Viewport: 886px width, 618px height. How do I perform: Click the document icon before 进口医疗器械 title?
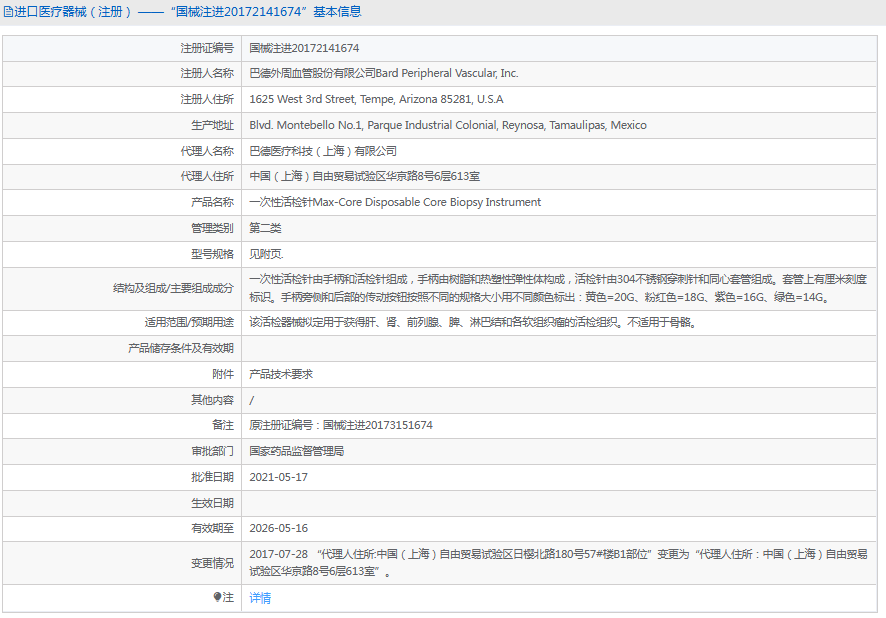point(8,12)
